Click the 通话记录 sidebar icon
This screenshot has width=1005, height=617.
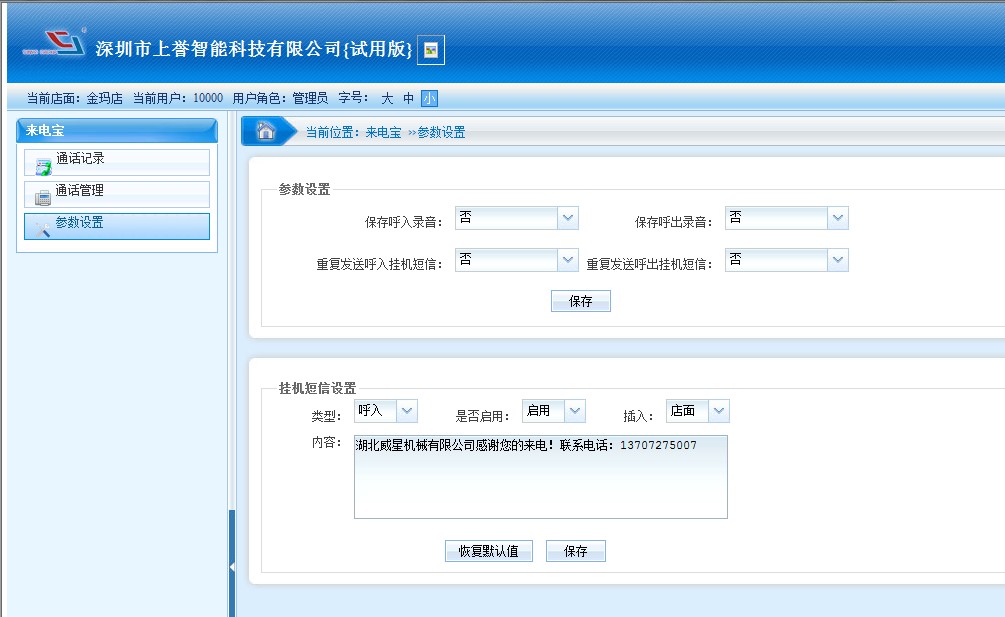[x=42, y=167]
